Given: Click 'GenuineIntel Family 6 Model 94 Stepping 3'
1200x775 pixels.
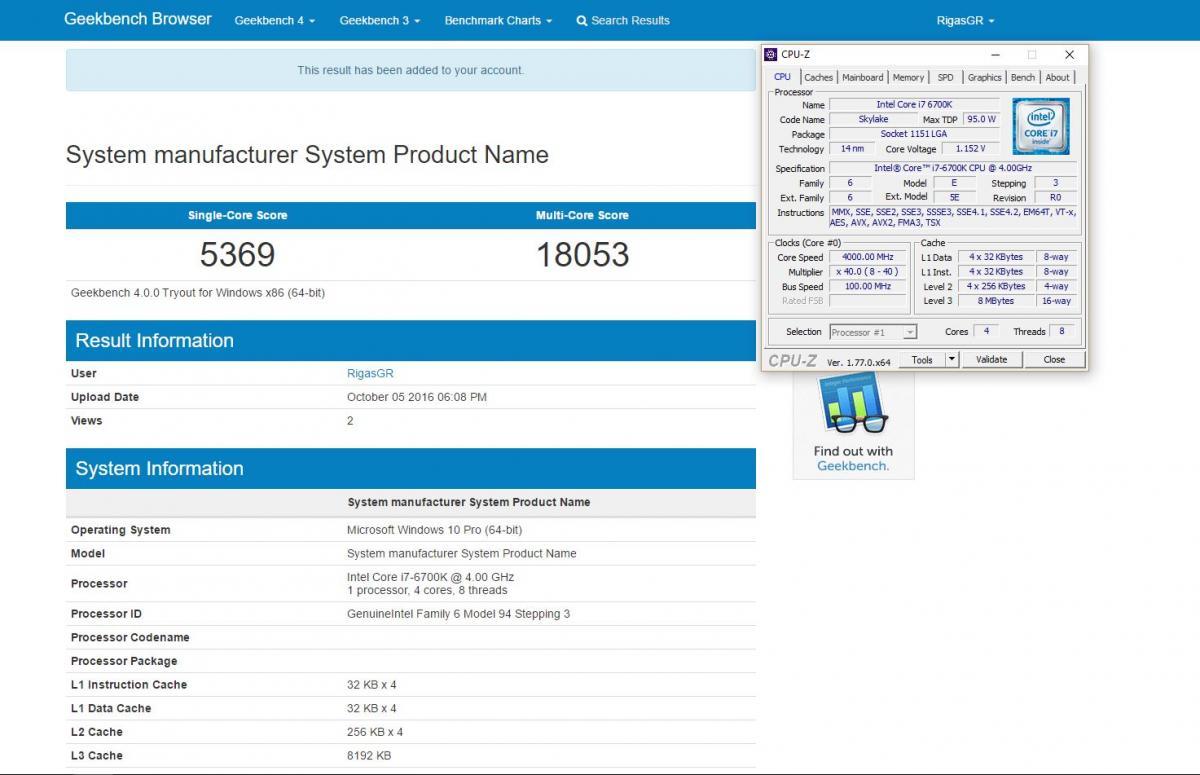Looking at the screenshot, I should [x=458, y=614].
